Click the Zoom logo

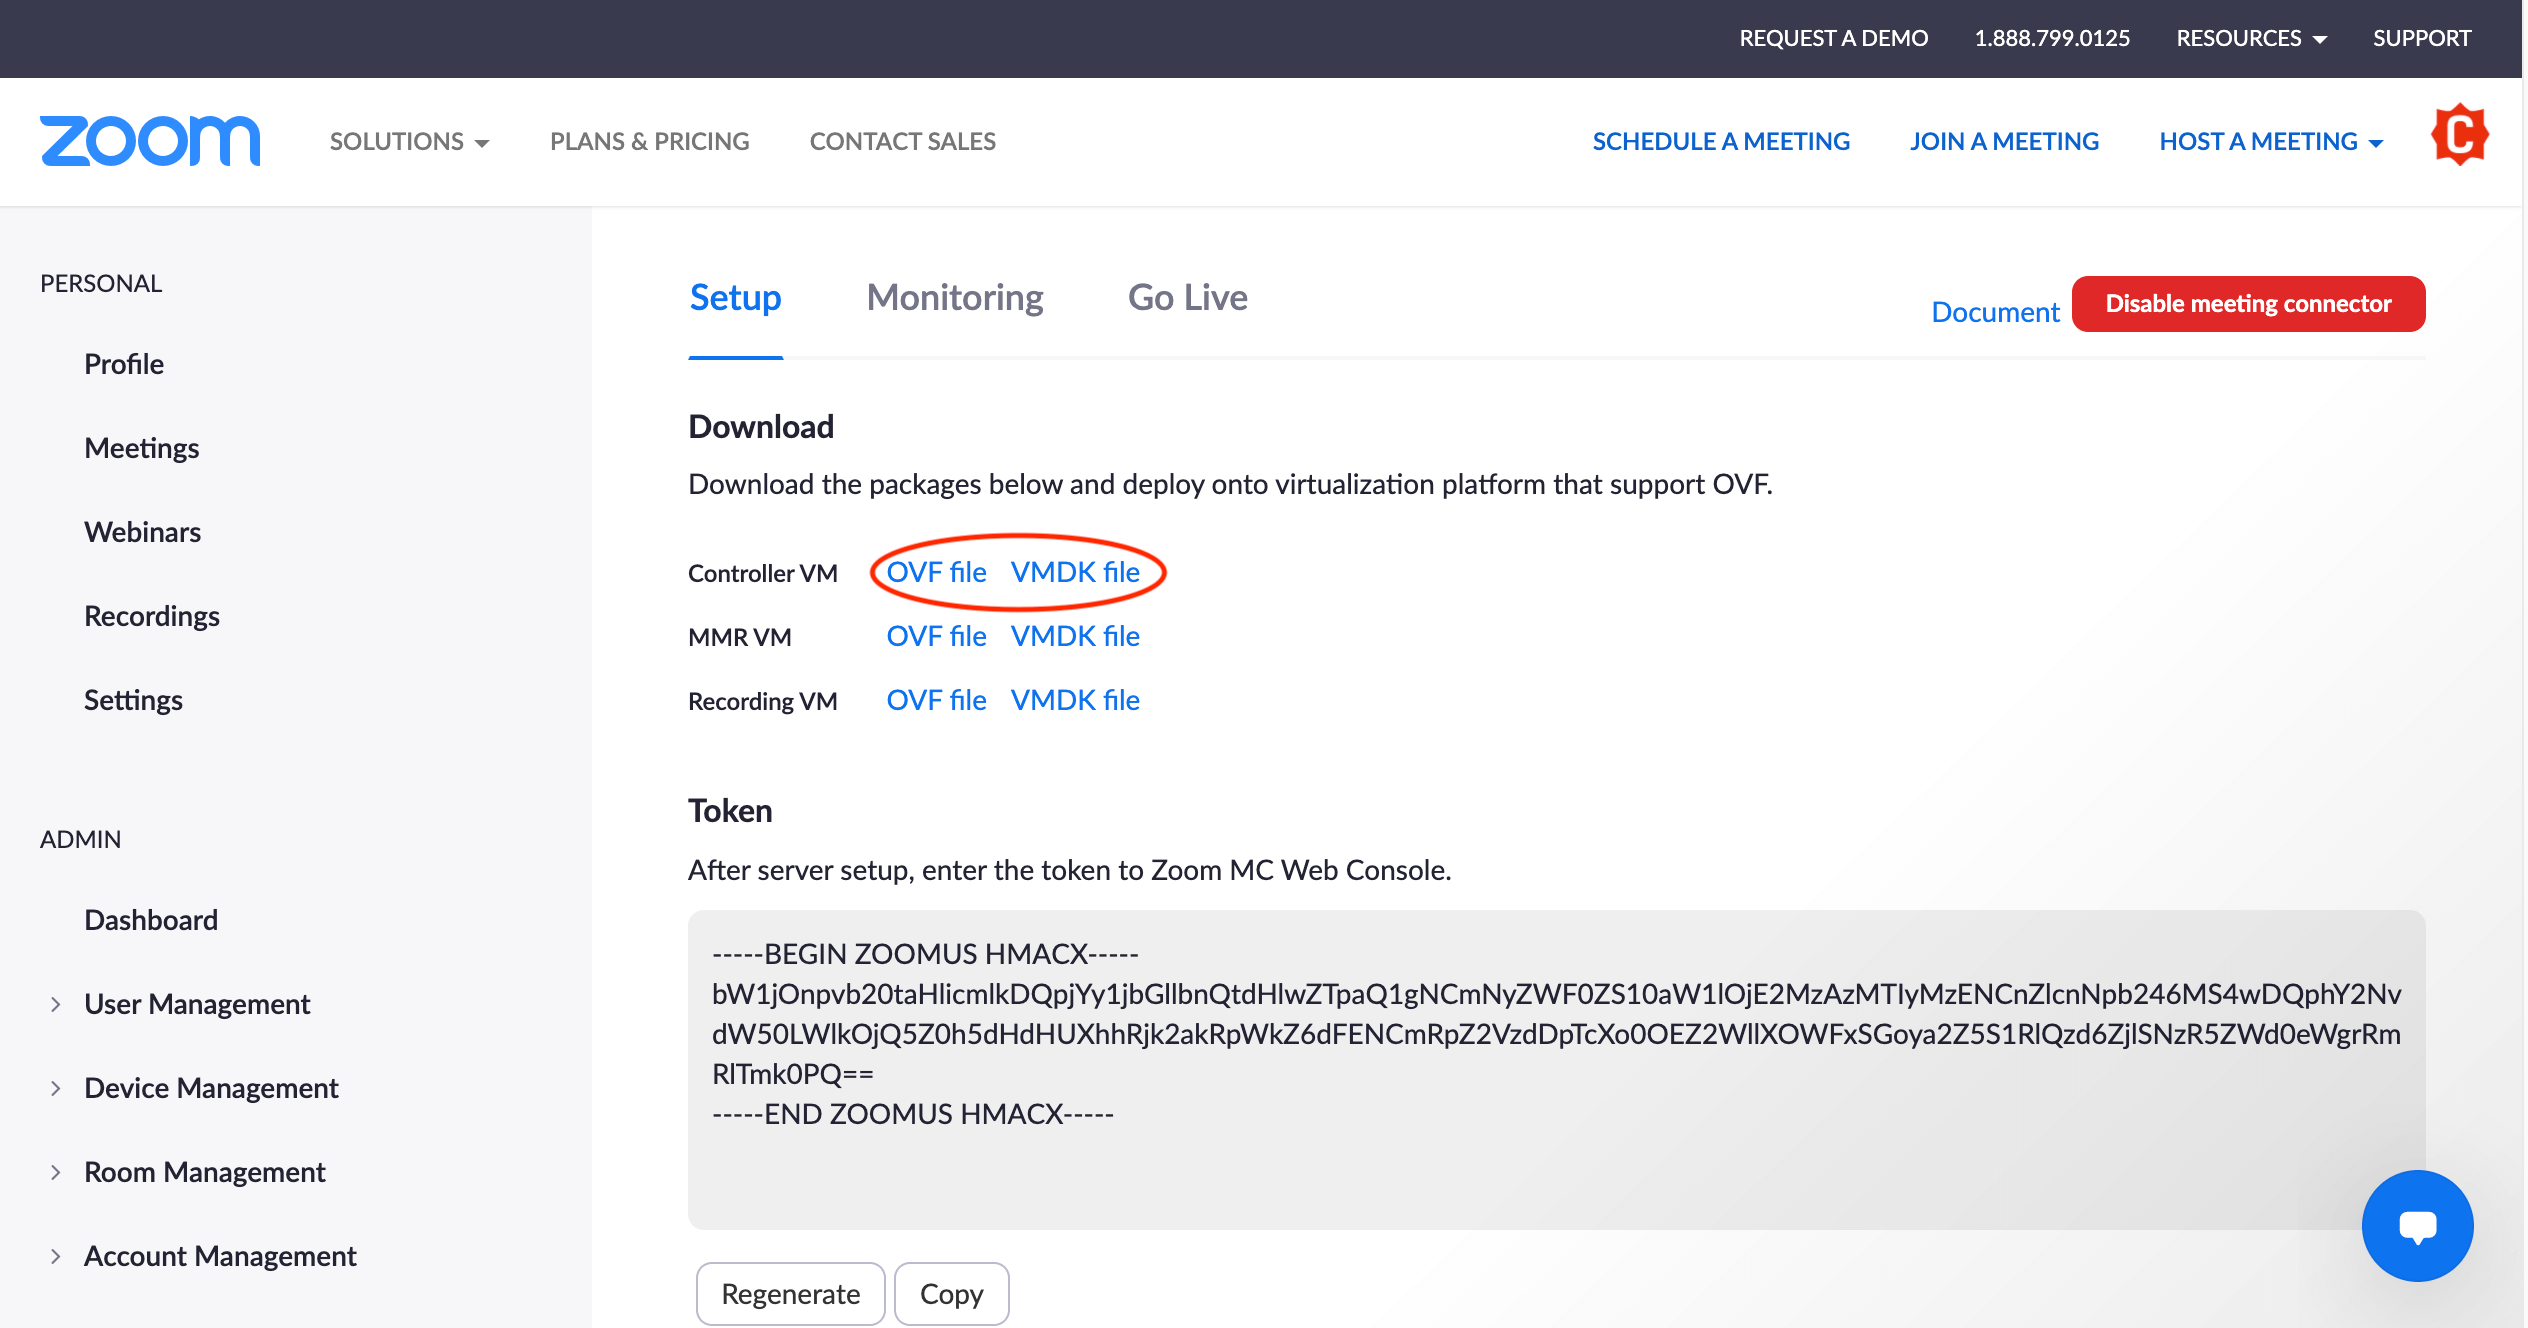click(150, 140)
